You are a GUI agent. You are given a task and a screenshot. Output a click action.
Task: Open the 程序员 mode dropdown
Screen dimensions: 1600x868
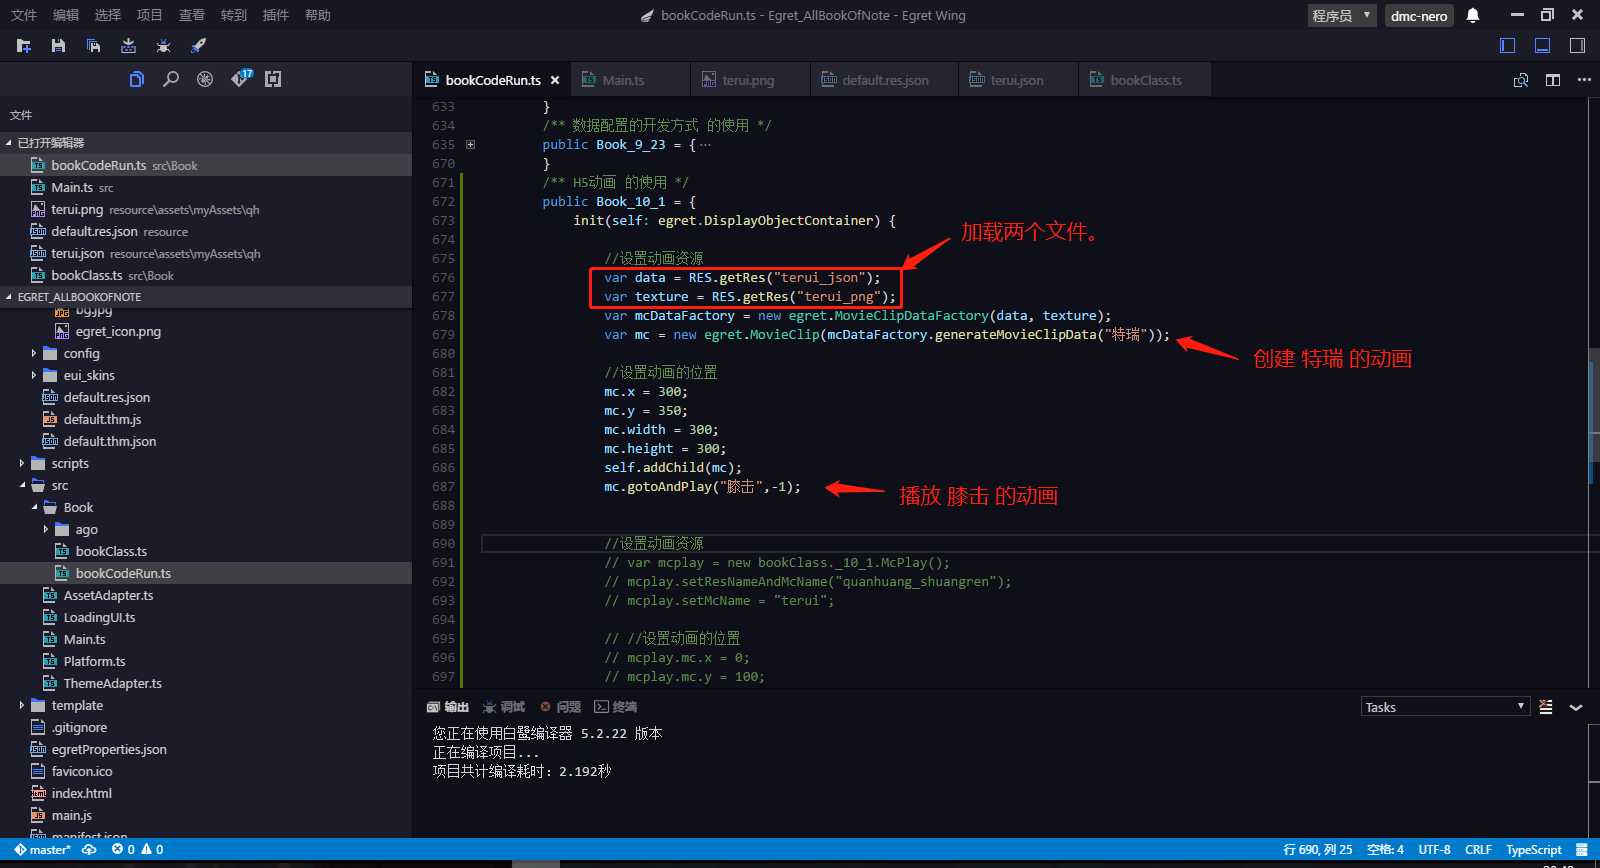[x=1342, y=15]
